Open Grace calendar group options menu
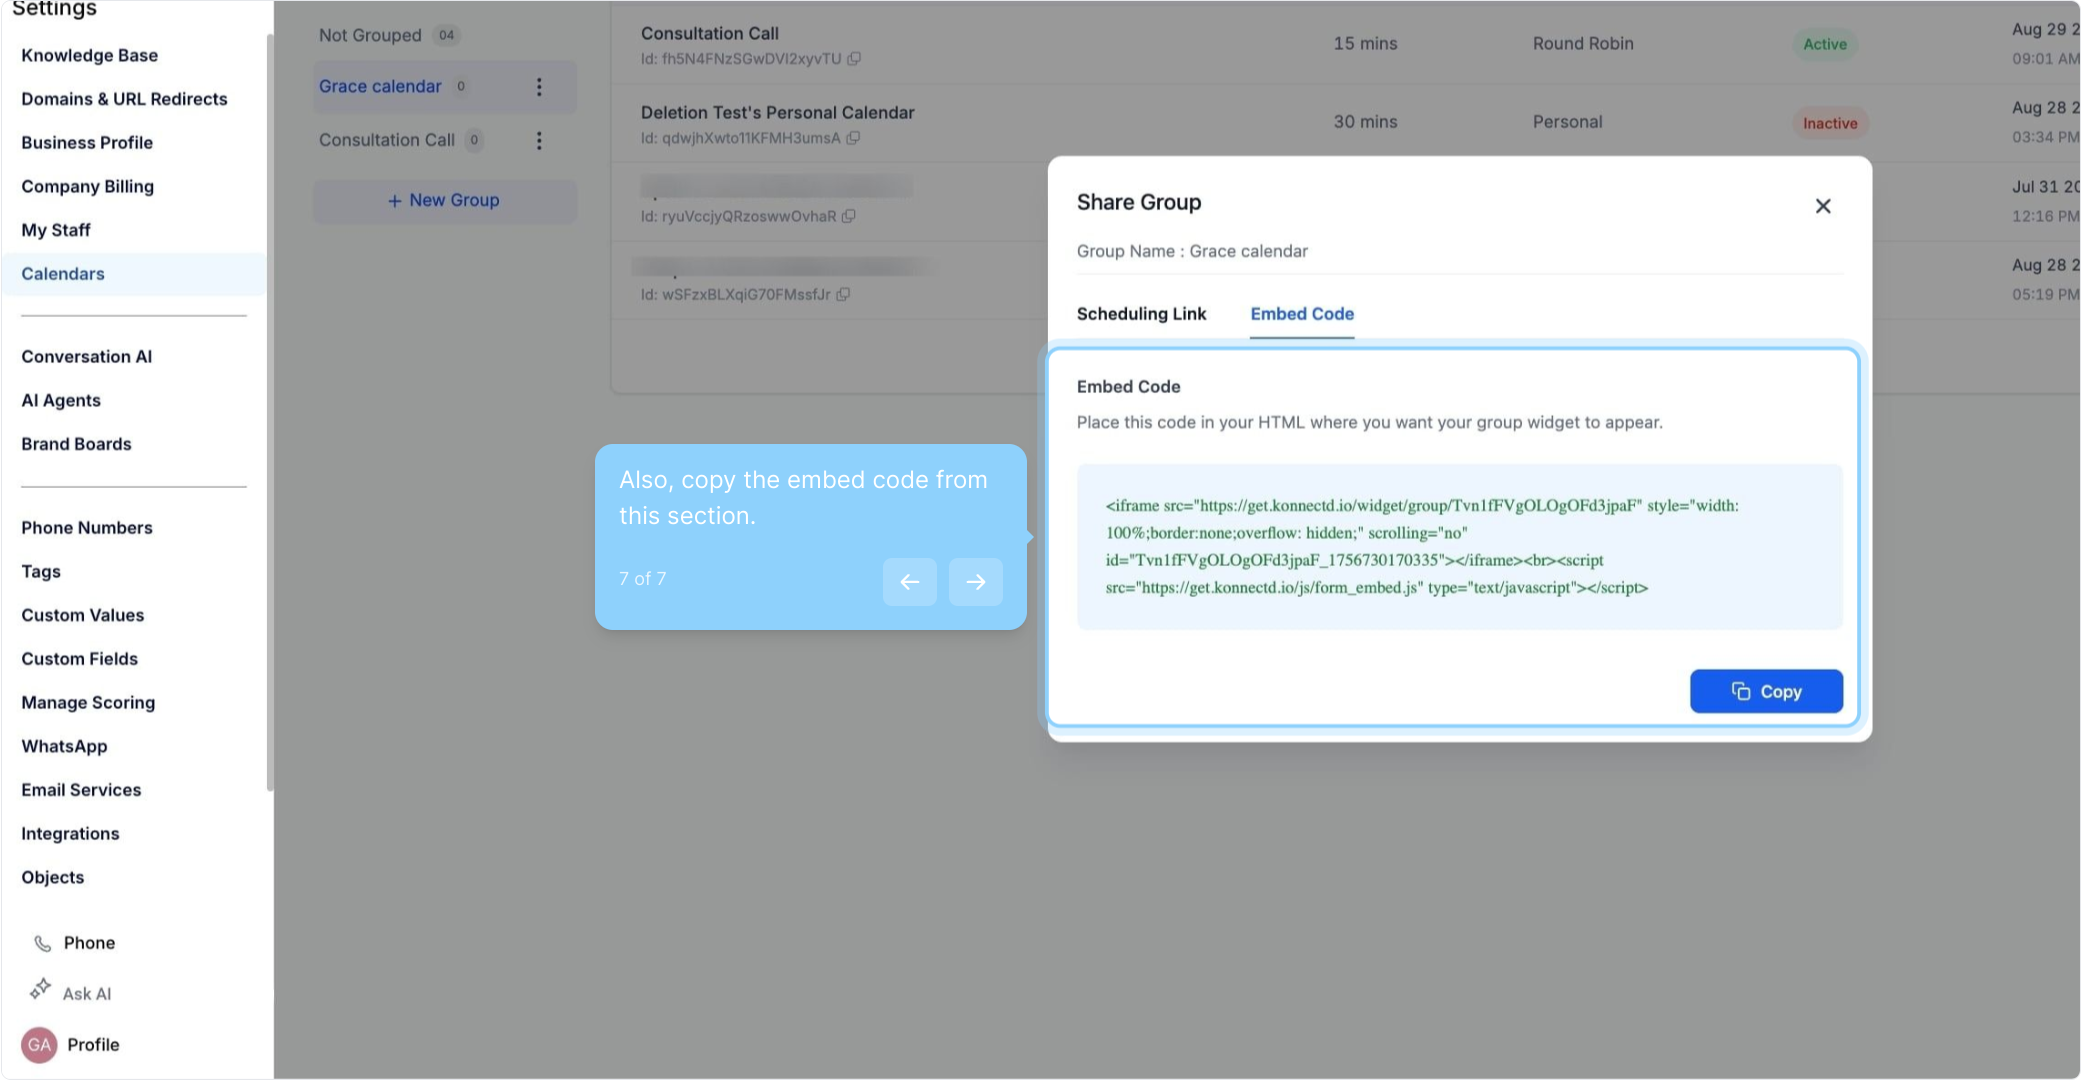2082x1080 pixels. (x=539, y=87)
